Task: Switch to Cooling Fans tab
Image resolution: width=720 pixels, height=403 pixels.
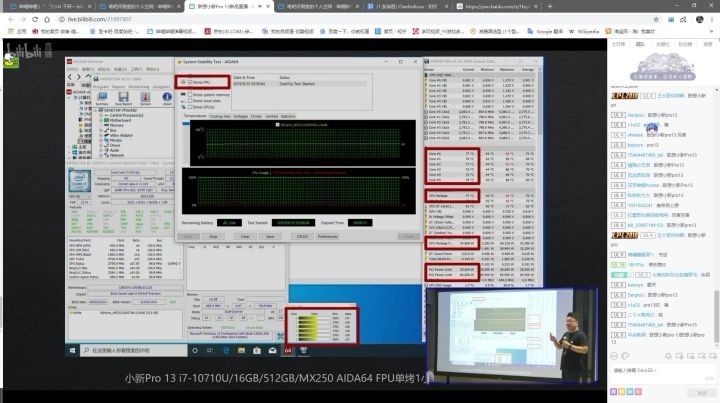Action: (x=220, y=116)
